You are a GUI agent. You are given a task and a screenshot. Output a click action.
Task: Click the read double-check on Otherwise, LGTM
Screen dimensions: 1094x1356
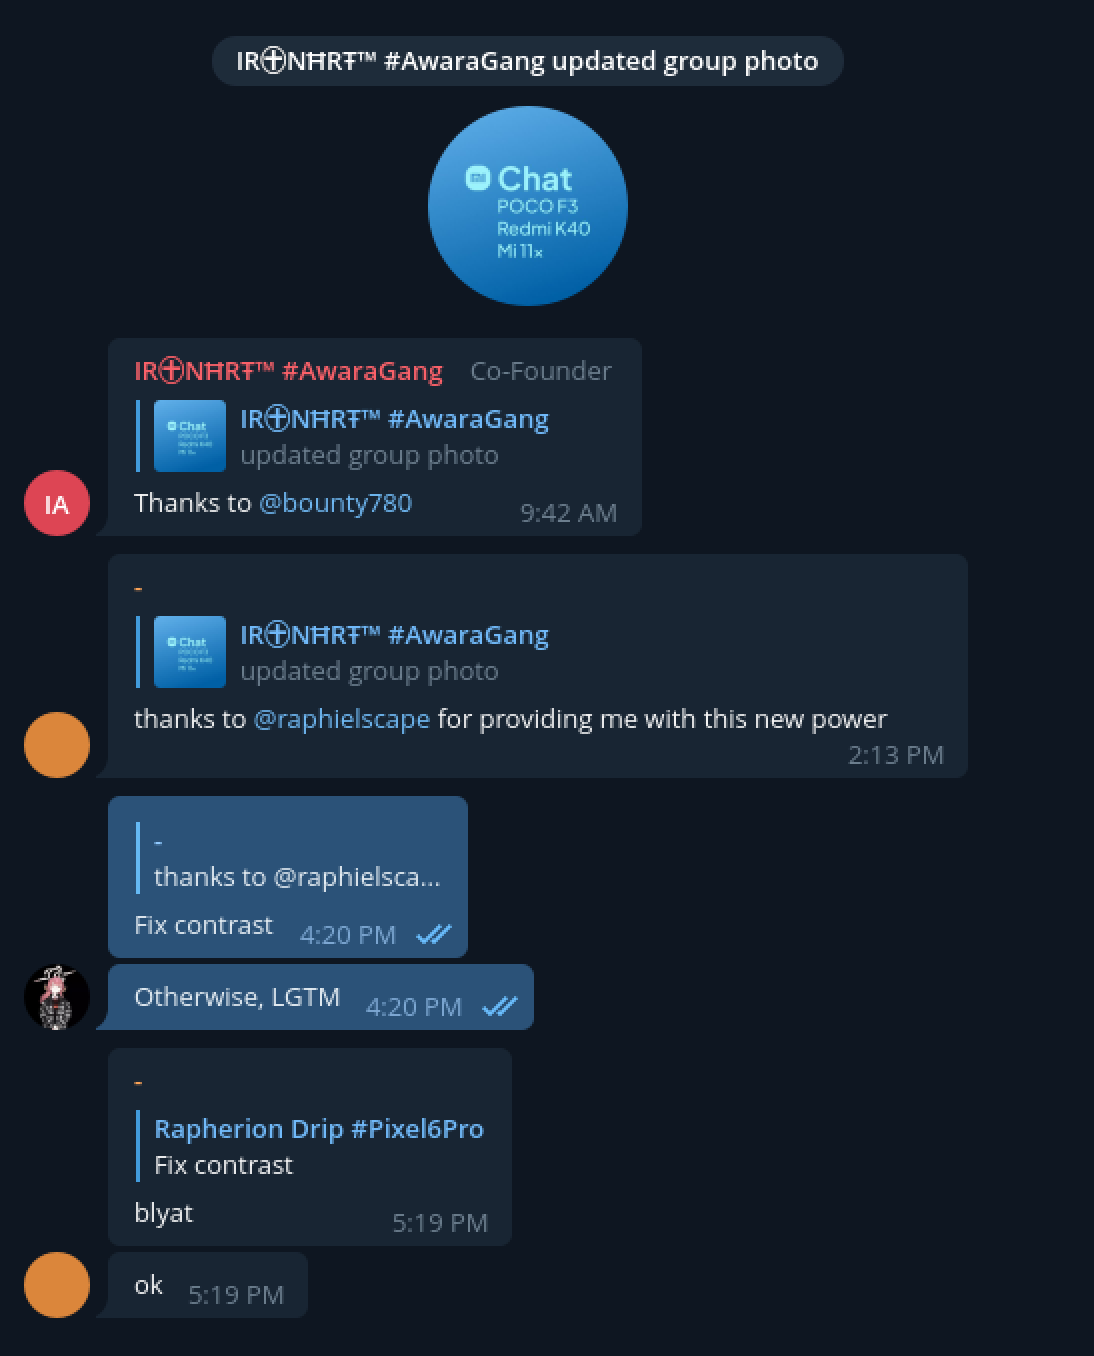tap(499, 1006)
